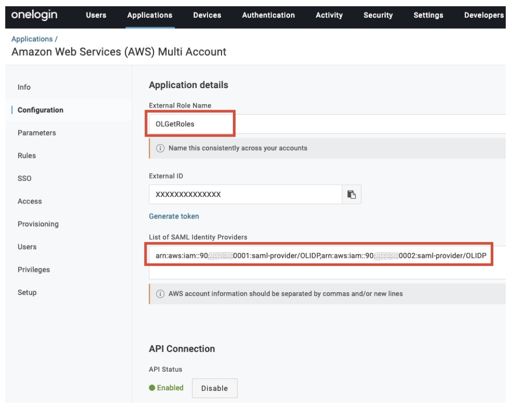Click the 'External Role Name' label
Screen dimensions: 509x404
(x=180, y=106)
